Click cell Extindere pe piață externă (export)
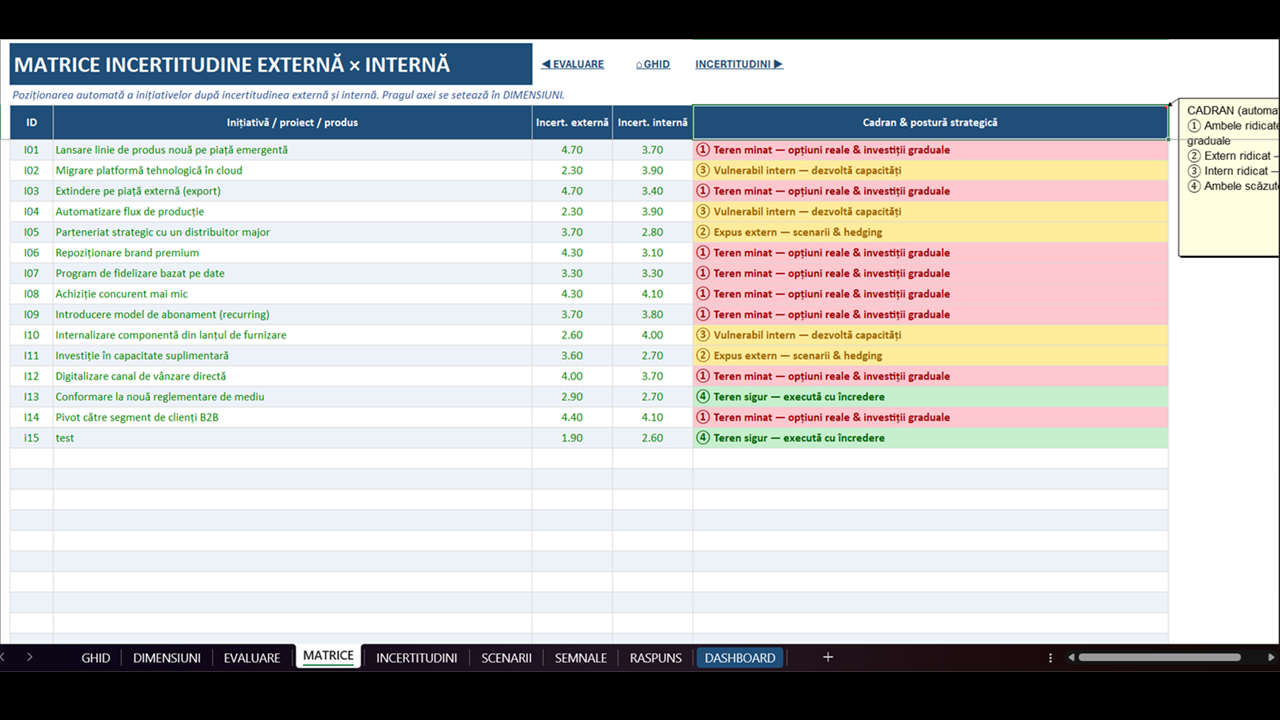 (293, 191)
